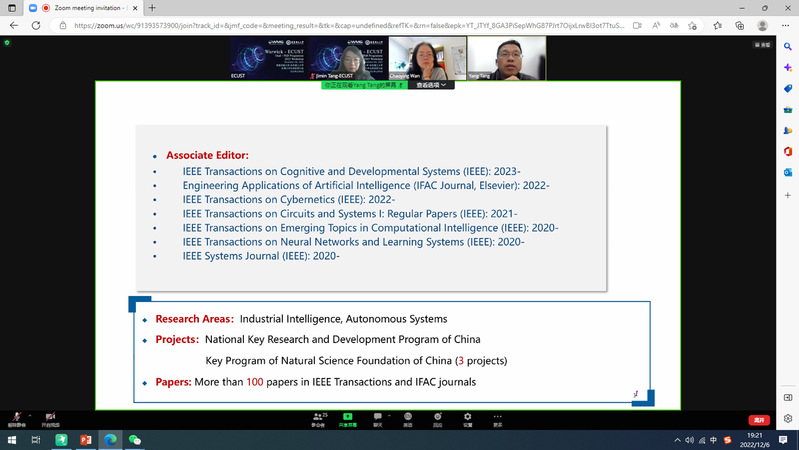Open a new browser tab

click(152, 8)
